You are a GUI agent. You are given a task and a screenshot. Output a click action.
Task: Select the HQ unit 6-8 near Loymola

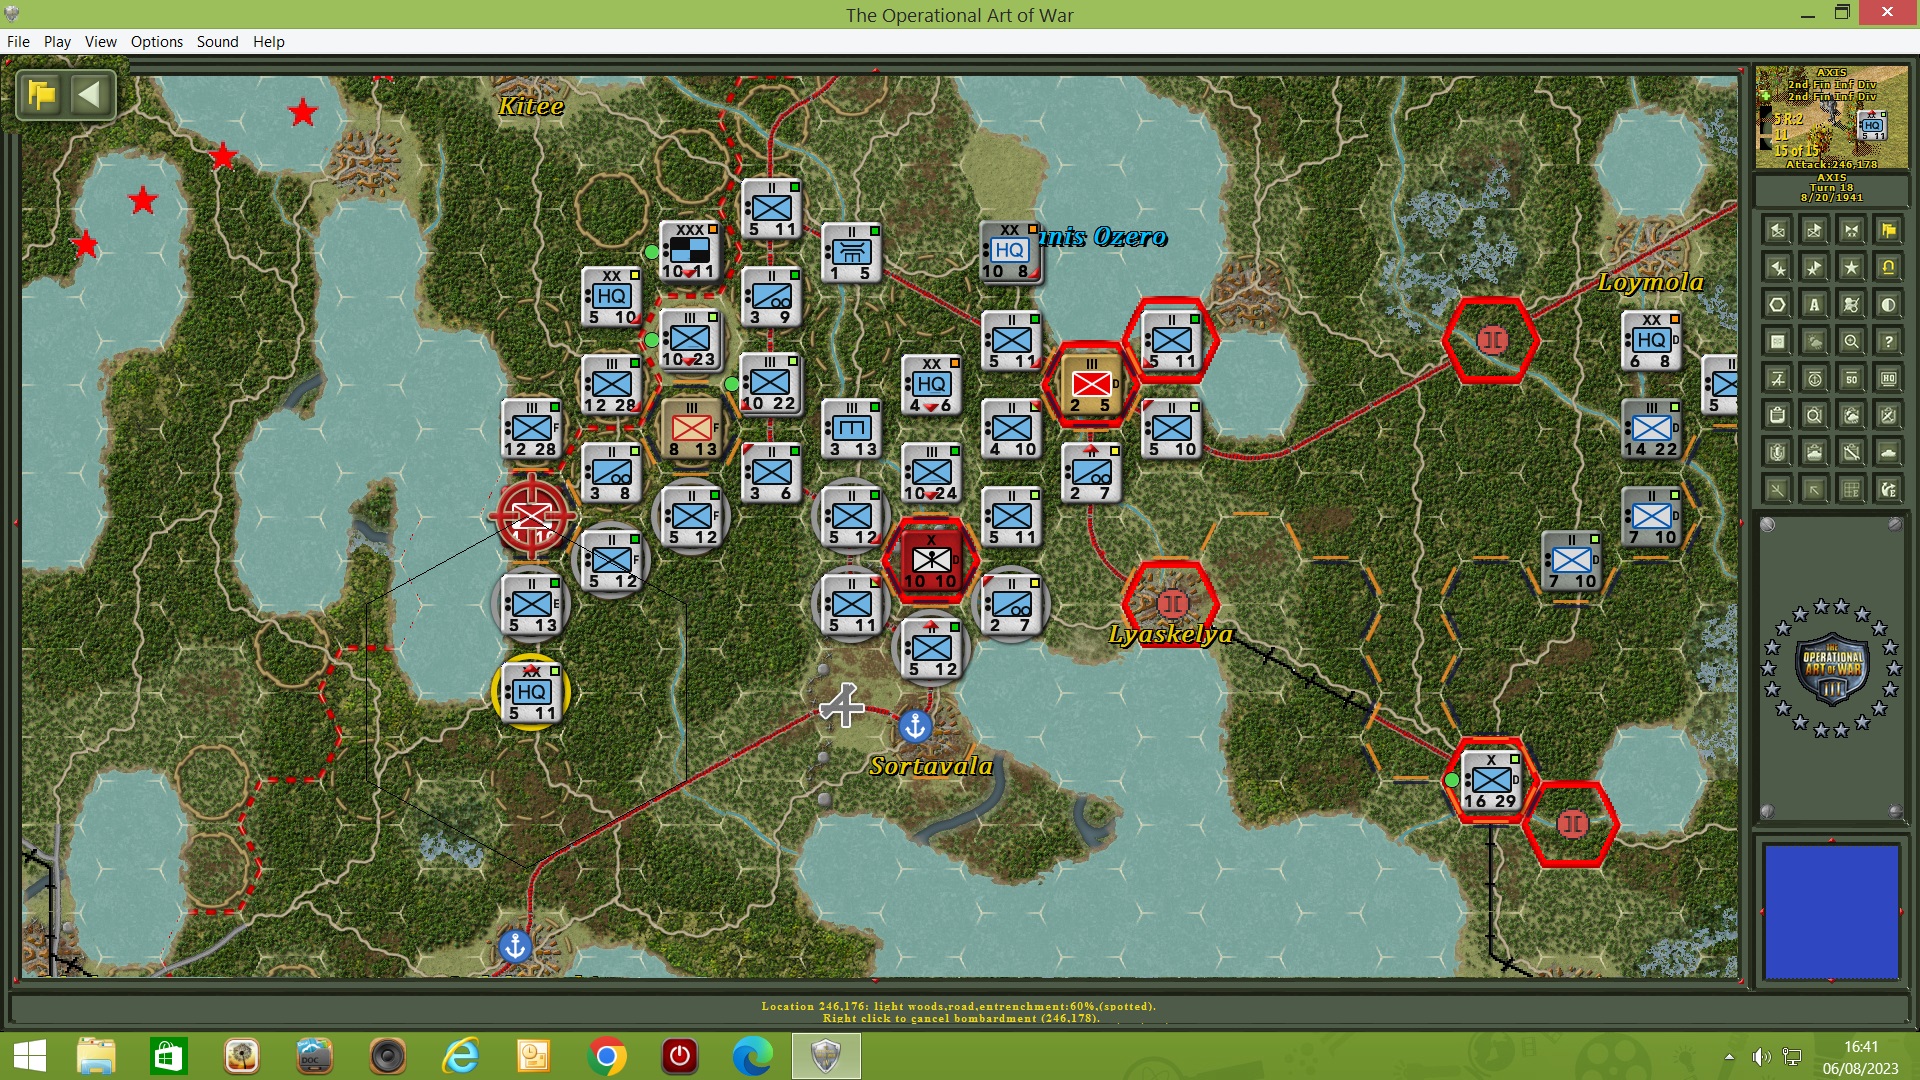[1651, 340]
